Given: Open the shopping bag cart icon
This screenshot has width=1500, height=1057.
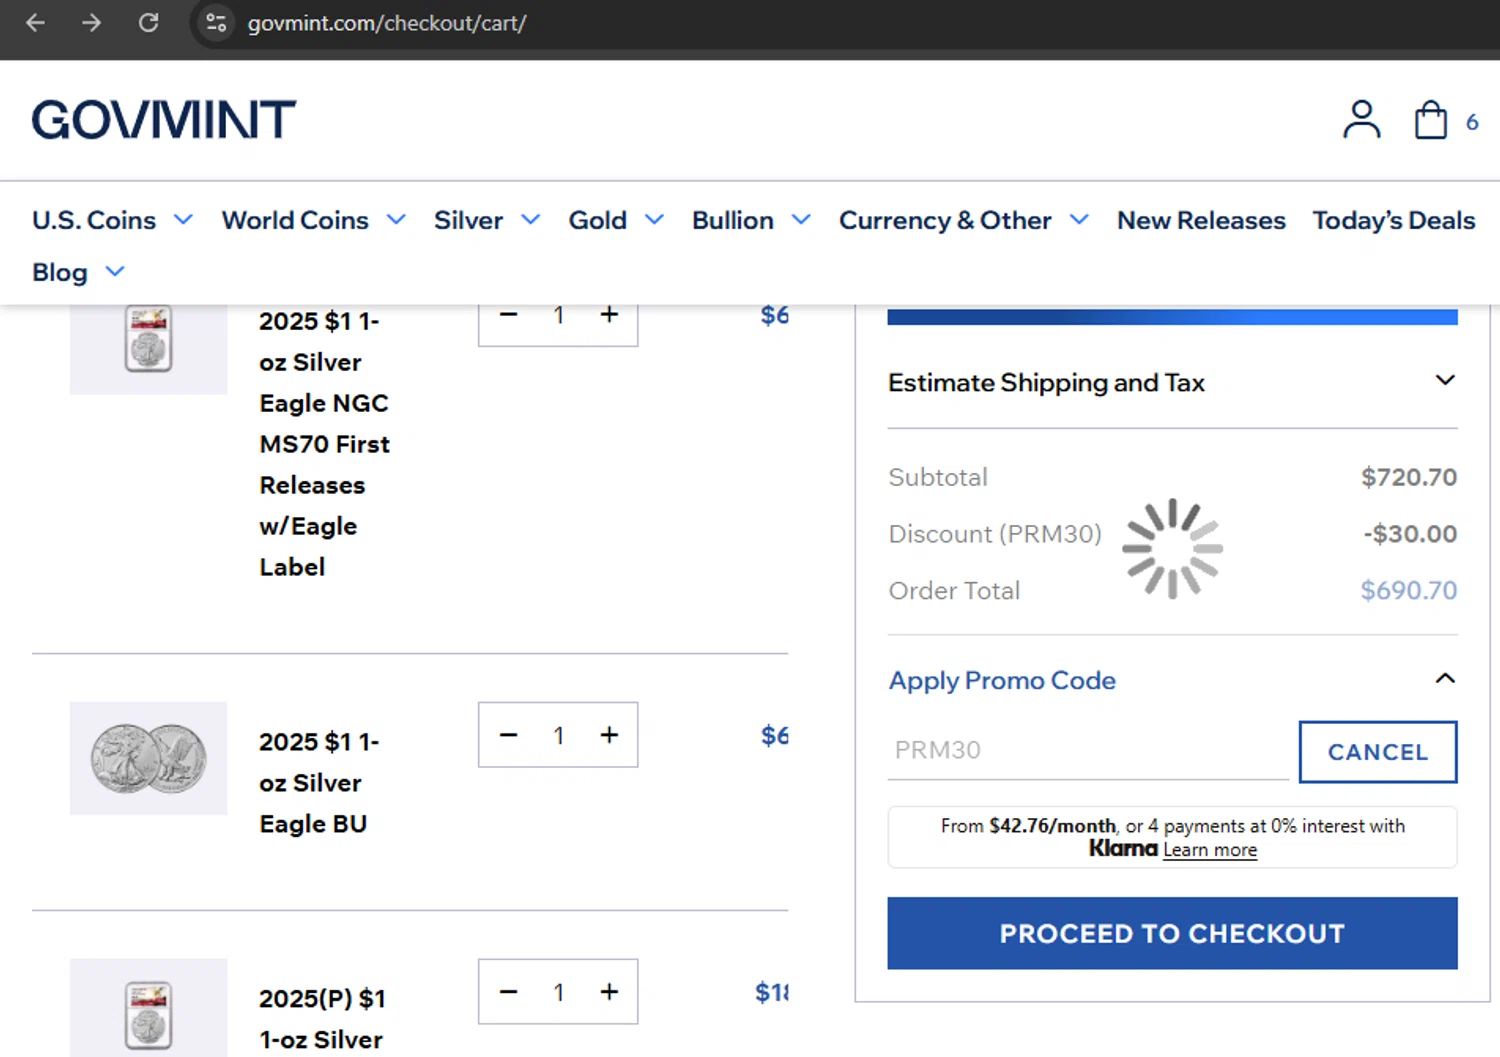Looking at the screenshot, I should (1431, 120).
